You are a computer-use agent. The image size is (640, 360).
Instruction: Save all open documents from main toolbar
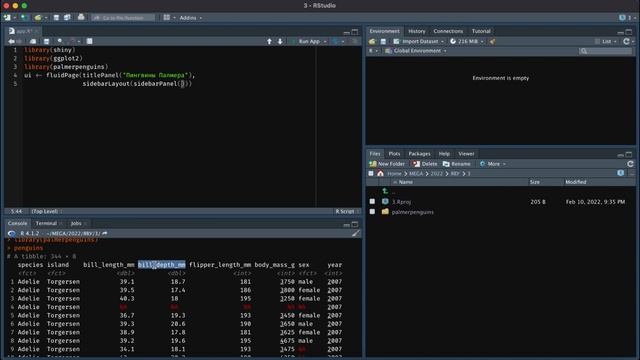[67, 18]
